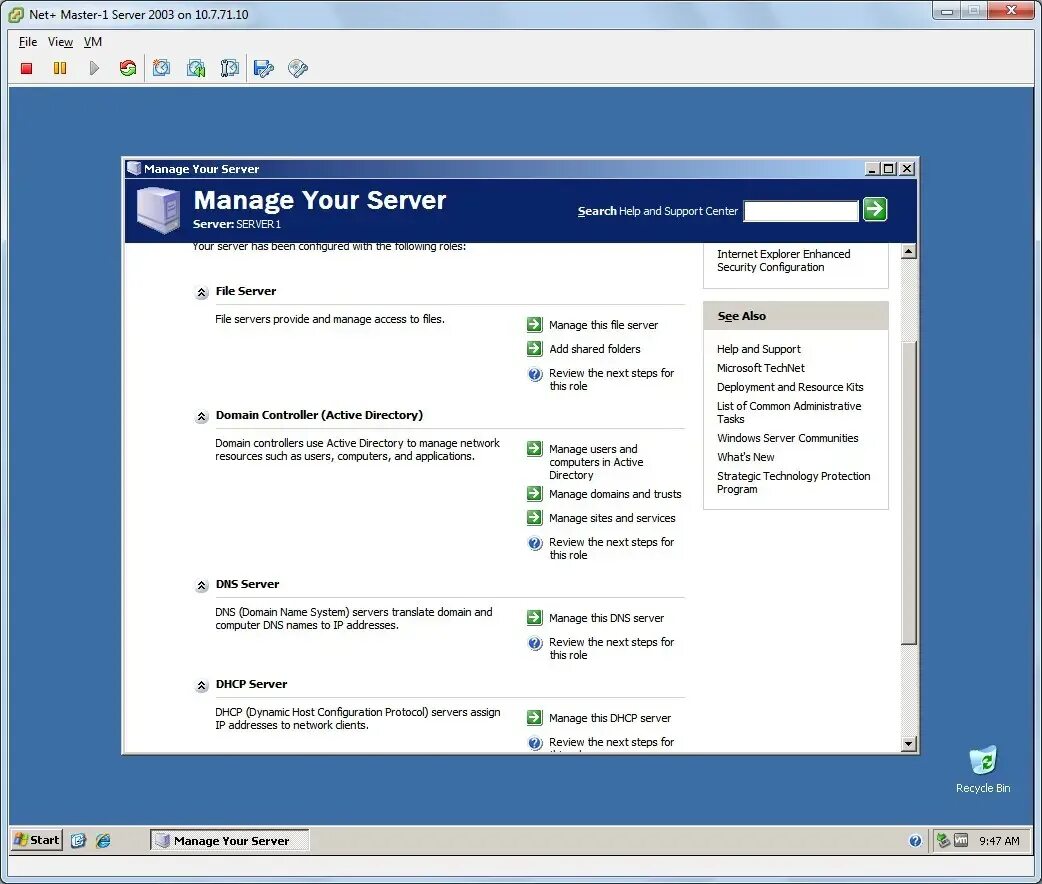1042x884 pixels.
Task: Launch Internet Explorer from quick launch
Action: [103, 840]
